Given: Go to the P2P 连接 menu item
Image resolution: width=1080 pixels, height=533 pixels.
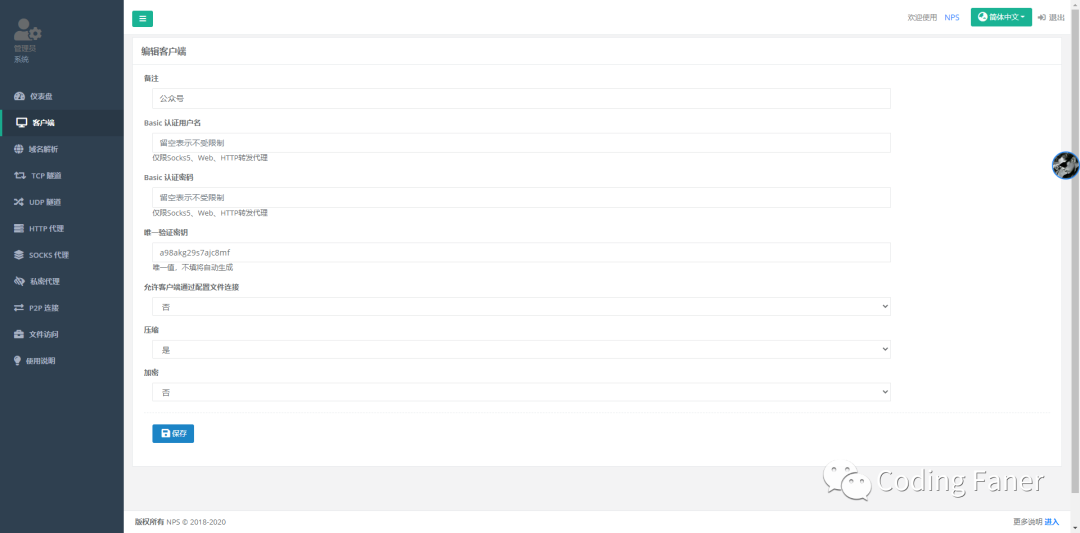Looking at the screenshot, I should click(x=43, y=308).
